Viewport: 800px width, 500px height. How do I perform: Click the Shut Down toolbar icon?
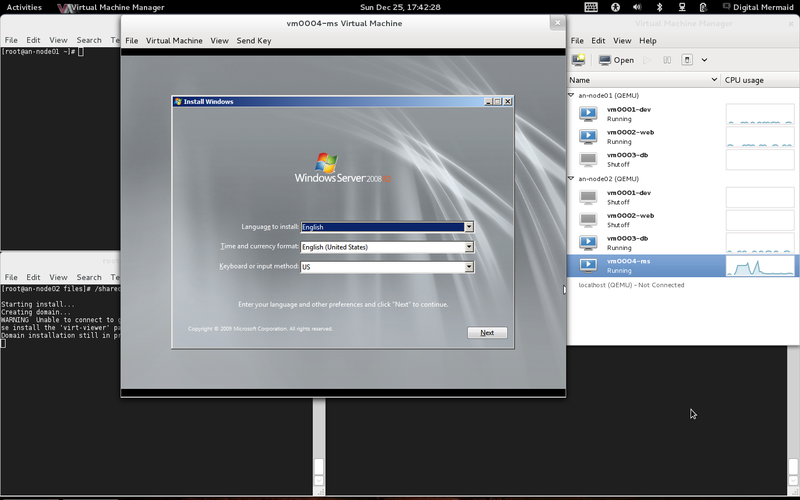(x=687, y=60)
